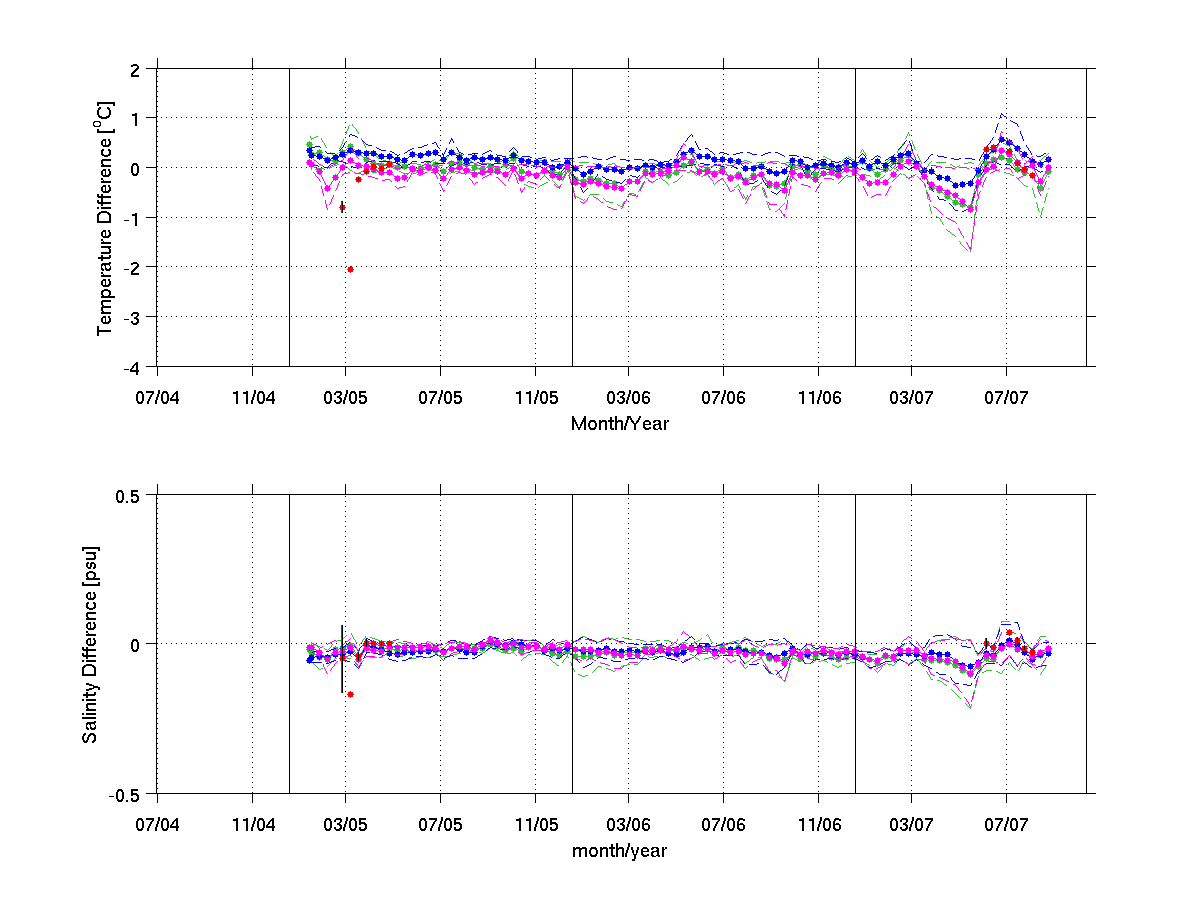Click the "11/05" date tick of the temperature plot
Image resolution: width=1200 pixels, height=900 pixels.
pos(535,398)
